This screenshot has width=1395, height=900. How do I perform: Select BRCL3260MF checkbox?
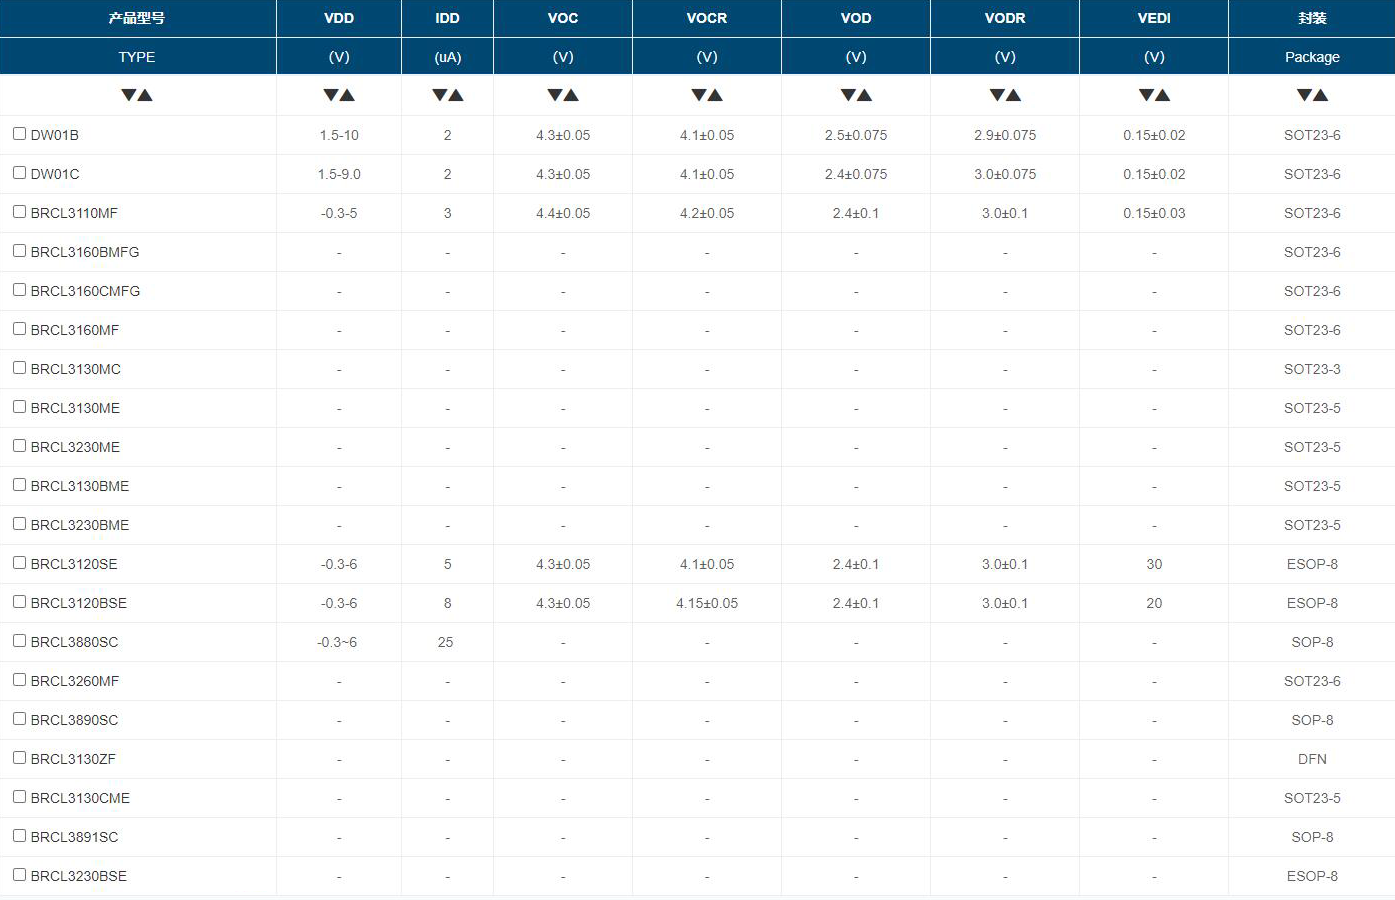19,679
